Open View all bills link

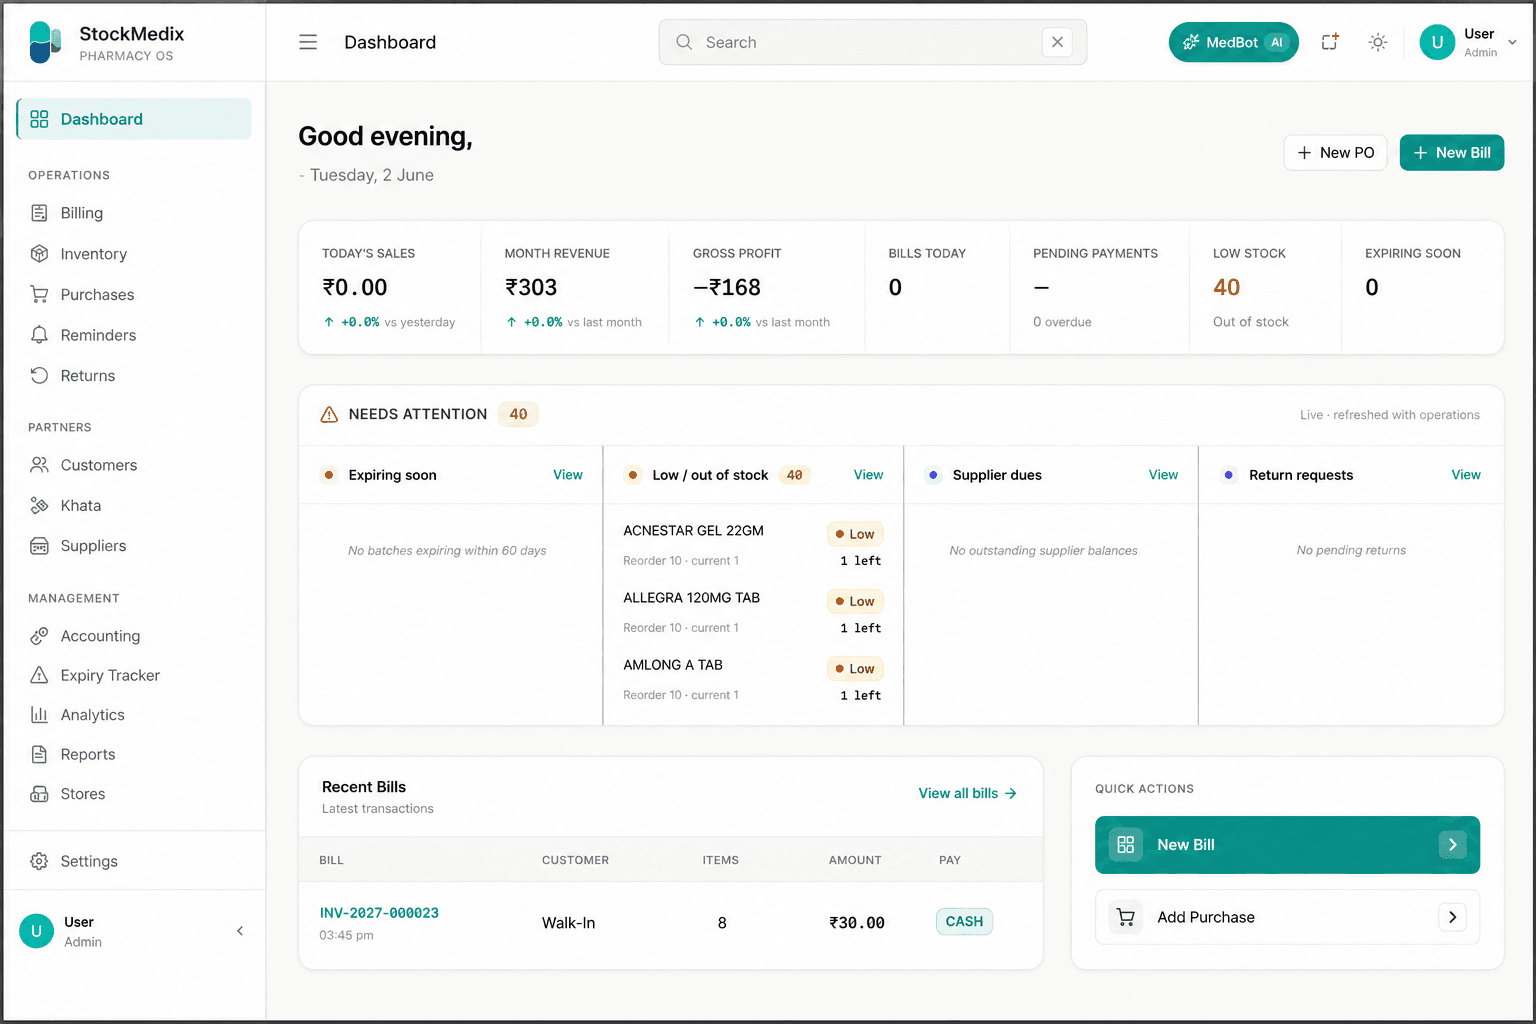968,793
